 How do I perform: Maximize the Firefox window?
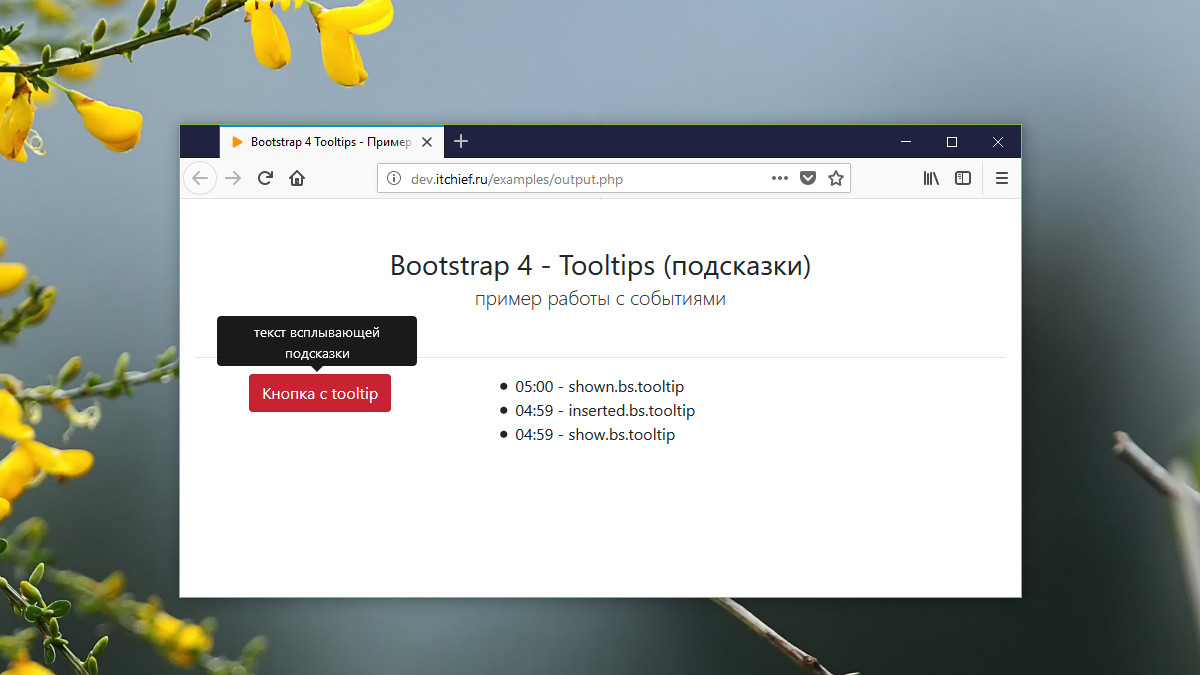tap(952, 142)
